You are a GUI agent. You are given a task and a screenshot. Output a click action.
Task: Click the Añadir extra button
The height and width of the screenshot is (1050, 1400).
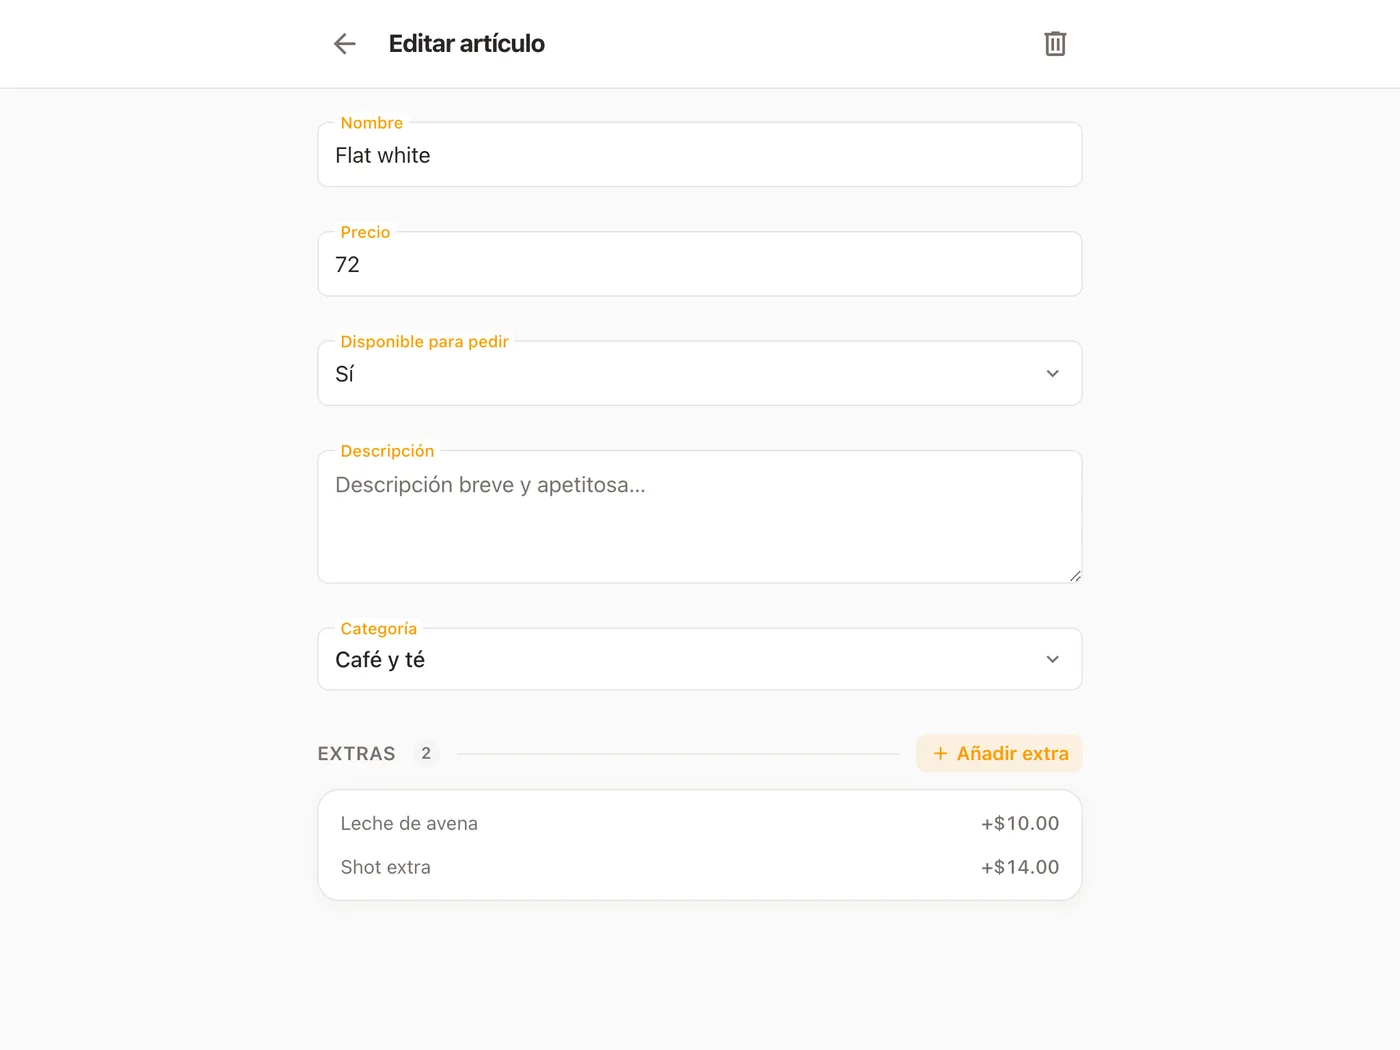[999, 754]
